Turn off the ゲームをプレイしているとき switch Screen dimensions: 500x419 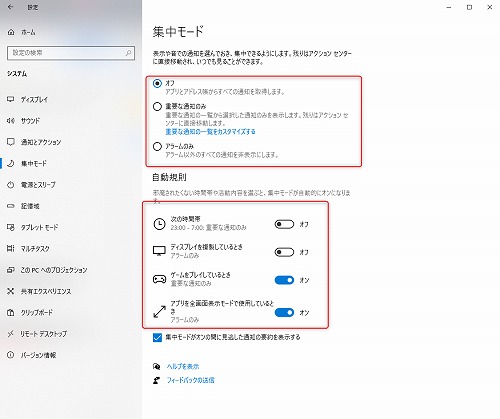(x=284, y=280)
